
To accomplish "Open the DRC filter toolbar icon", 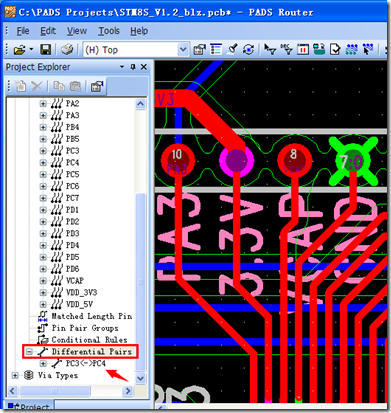I will tap(286, 49).
